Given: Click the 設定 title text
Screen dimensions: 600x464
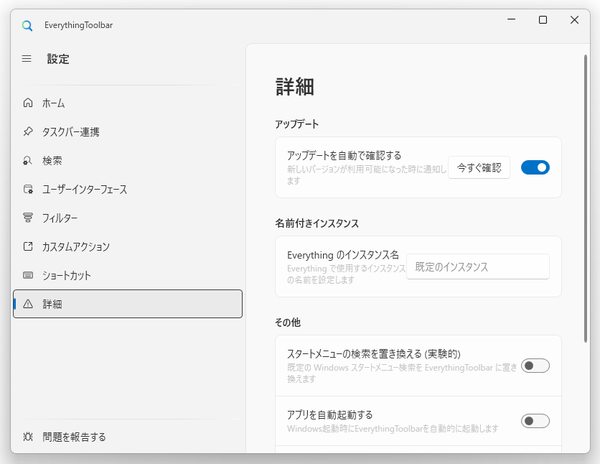Looking at the screenshot, I should tap(58, 59).
